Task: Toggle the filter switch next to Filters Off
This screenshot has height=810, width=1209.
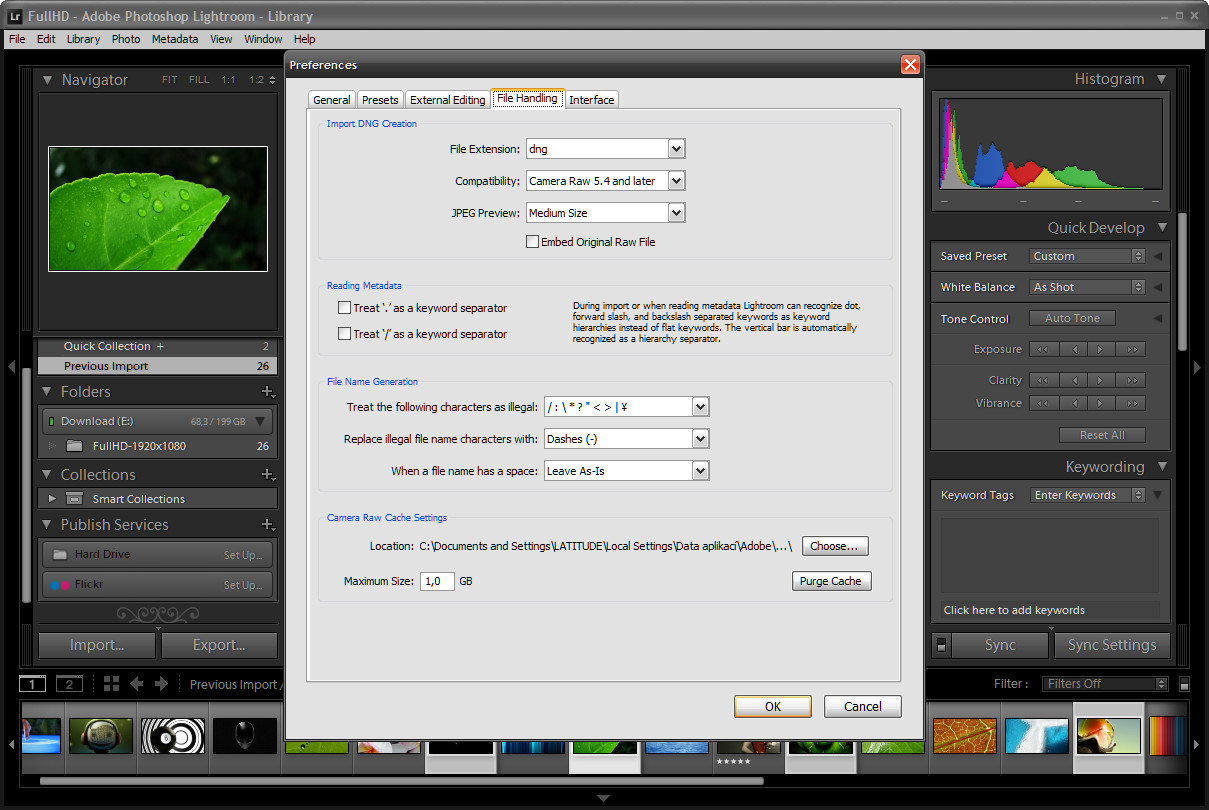Action: (x=1185, y=684)
